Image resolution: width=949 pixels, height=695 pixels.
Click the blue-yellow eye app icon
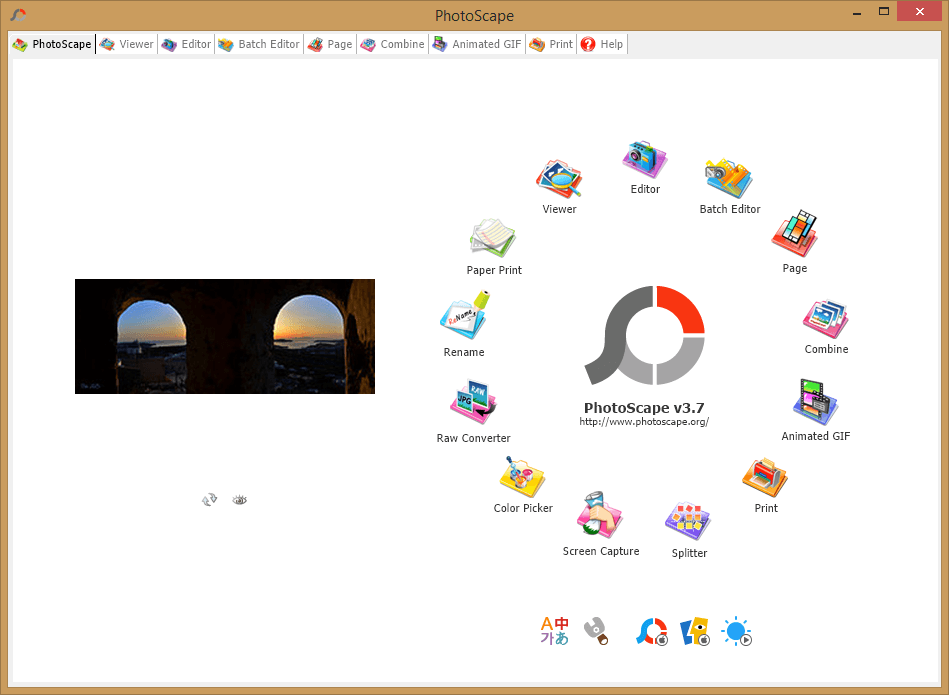[694, 631]
